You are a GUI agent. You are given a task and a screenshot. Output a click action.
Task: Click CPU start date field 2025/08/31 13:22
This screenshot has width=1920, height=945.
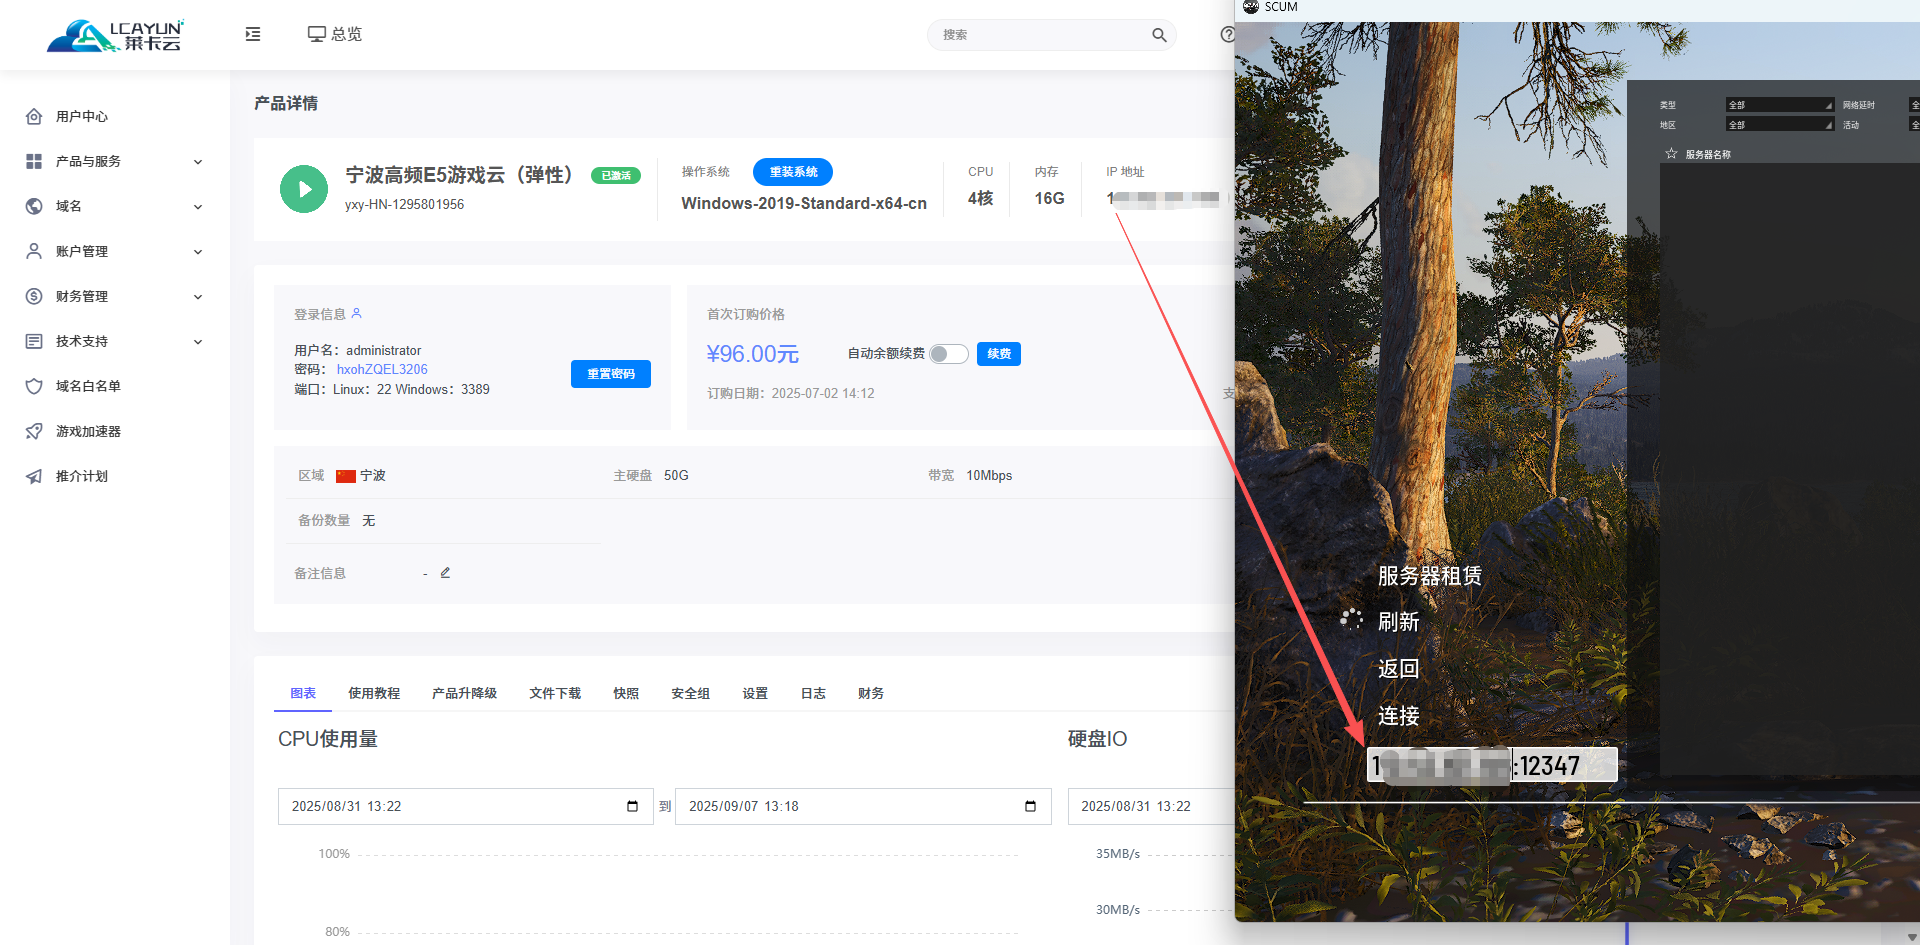[465, 806]
